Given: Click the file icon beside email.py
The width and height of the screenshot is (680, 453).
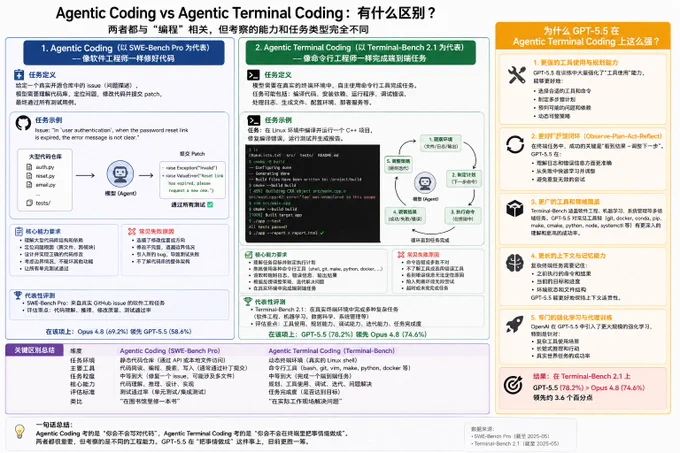Looking at the screenshot, I should point(29,185).
